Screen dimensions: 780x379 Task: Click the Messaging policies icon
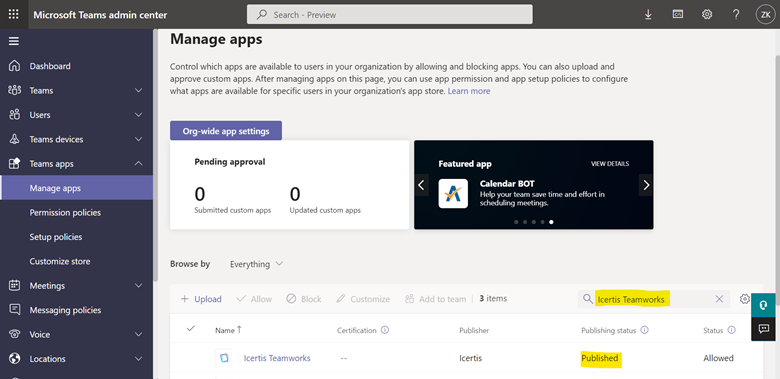(x=15, y=310)
